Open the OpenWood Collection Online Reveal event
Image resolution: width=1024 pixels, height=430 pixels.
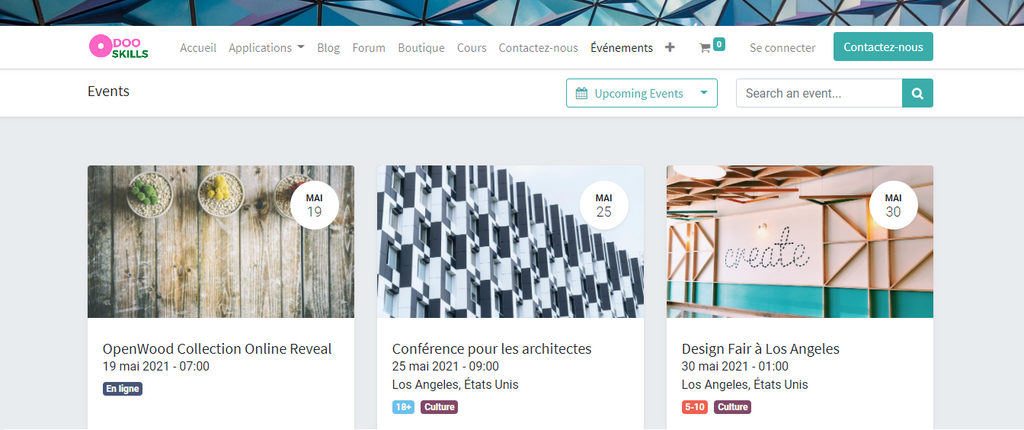(x=217, y=349)
